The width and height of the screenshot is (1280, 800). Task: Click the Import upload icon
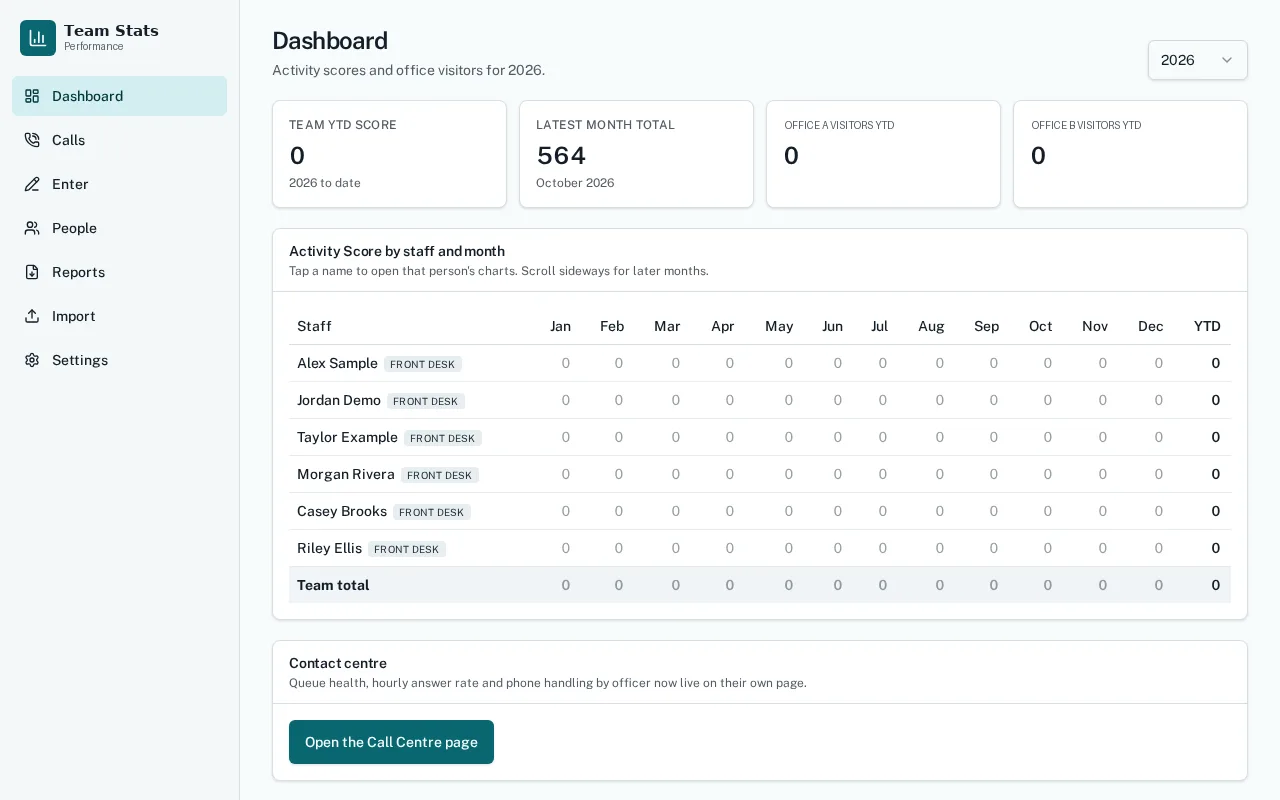[32, 316]
